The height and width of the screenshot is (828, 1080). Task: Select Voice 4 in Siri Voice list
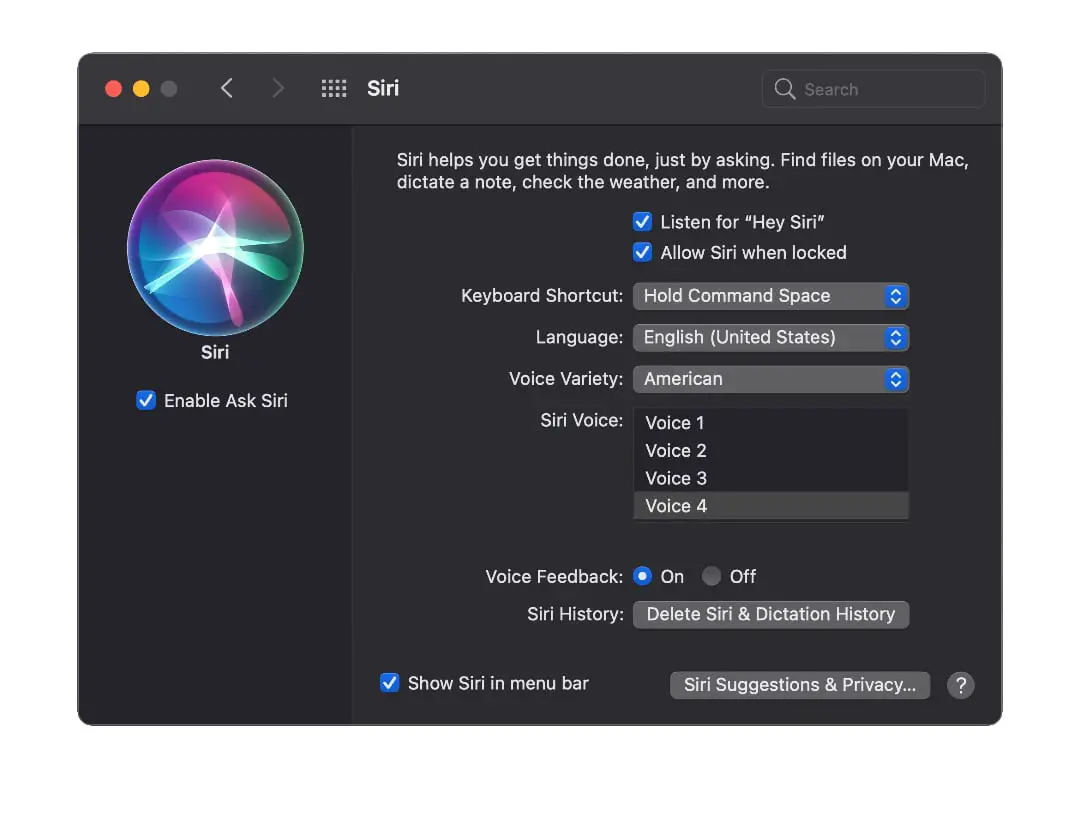tap(771, 506)
